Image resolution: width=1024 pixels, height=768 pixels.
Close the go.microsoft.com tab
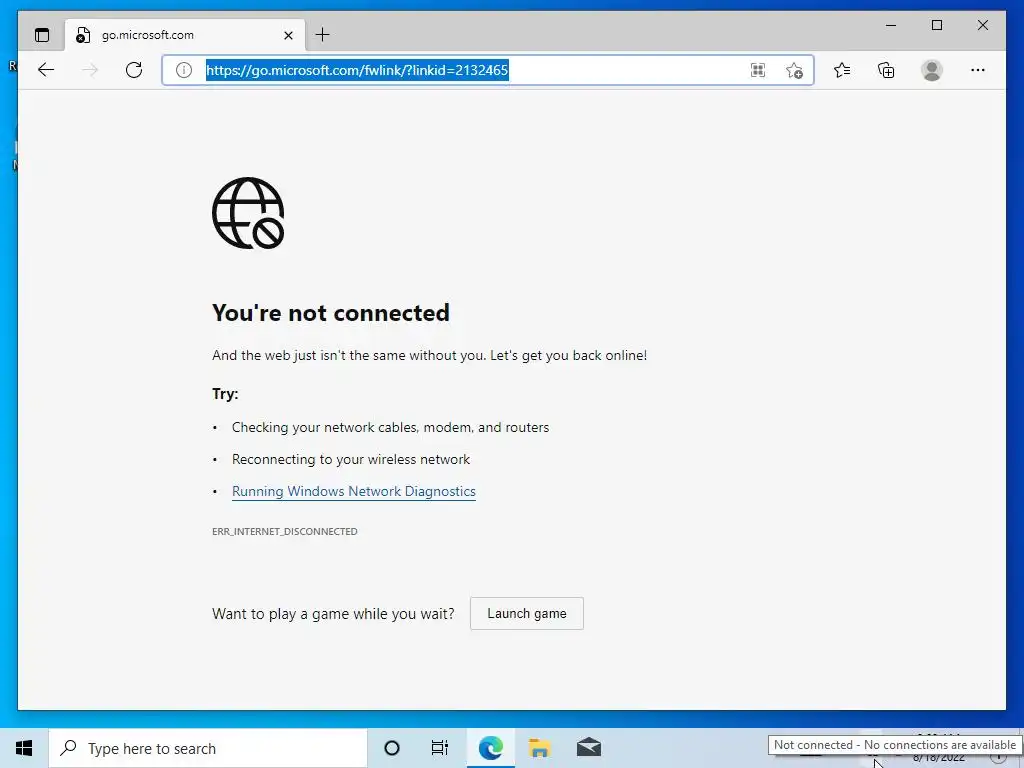288,35
